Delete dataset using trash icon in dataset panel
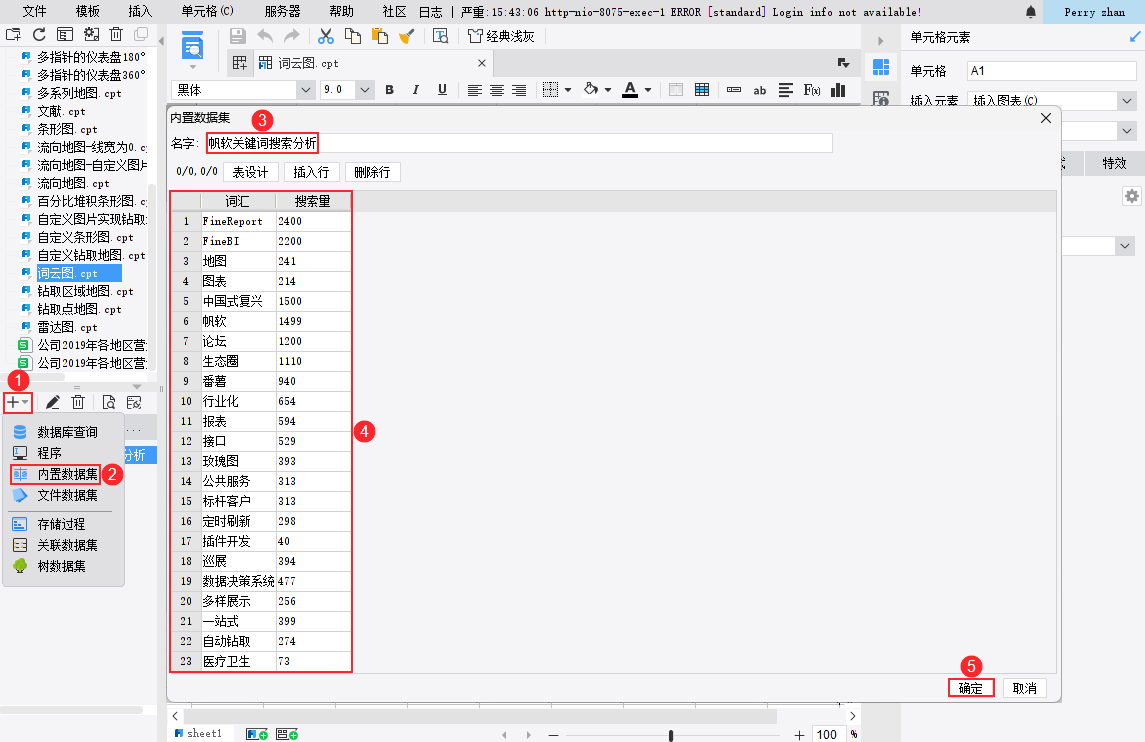Screen dimensions: 1145x742 pyautogui.click(x=78, y=402)
